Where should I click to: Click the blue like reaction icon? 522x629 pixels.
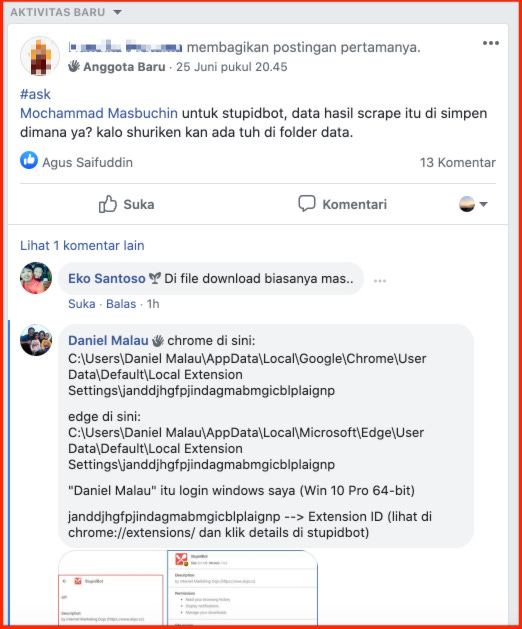click(x=29, y=160)
